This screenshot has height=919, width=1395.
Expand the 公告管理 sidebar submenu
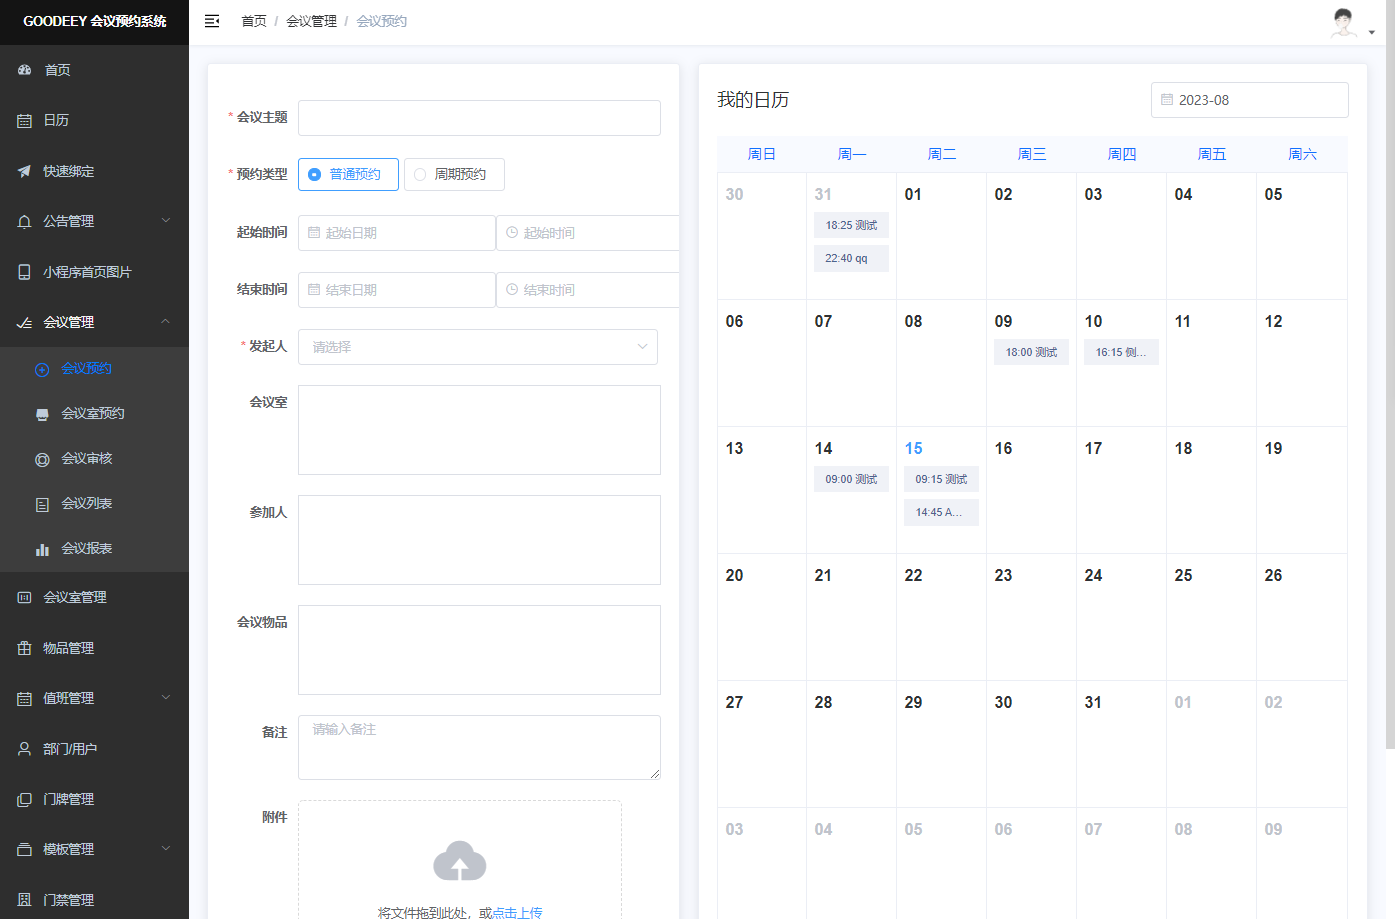pos(94,221)
